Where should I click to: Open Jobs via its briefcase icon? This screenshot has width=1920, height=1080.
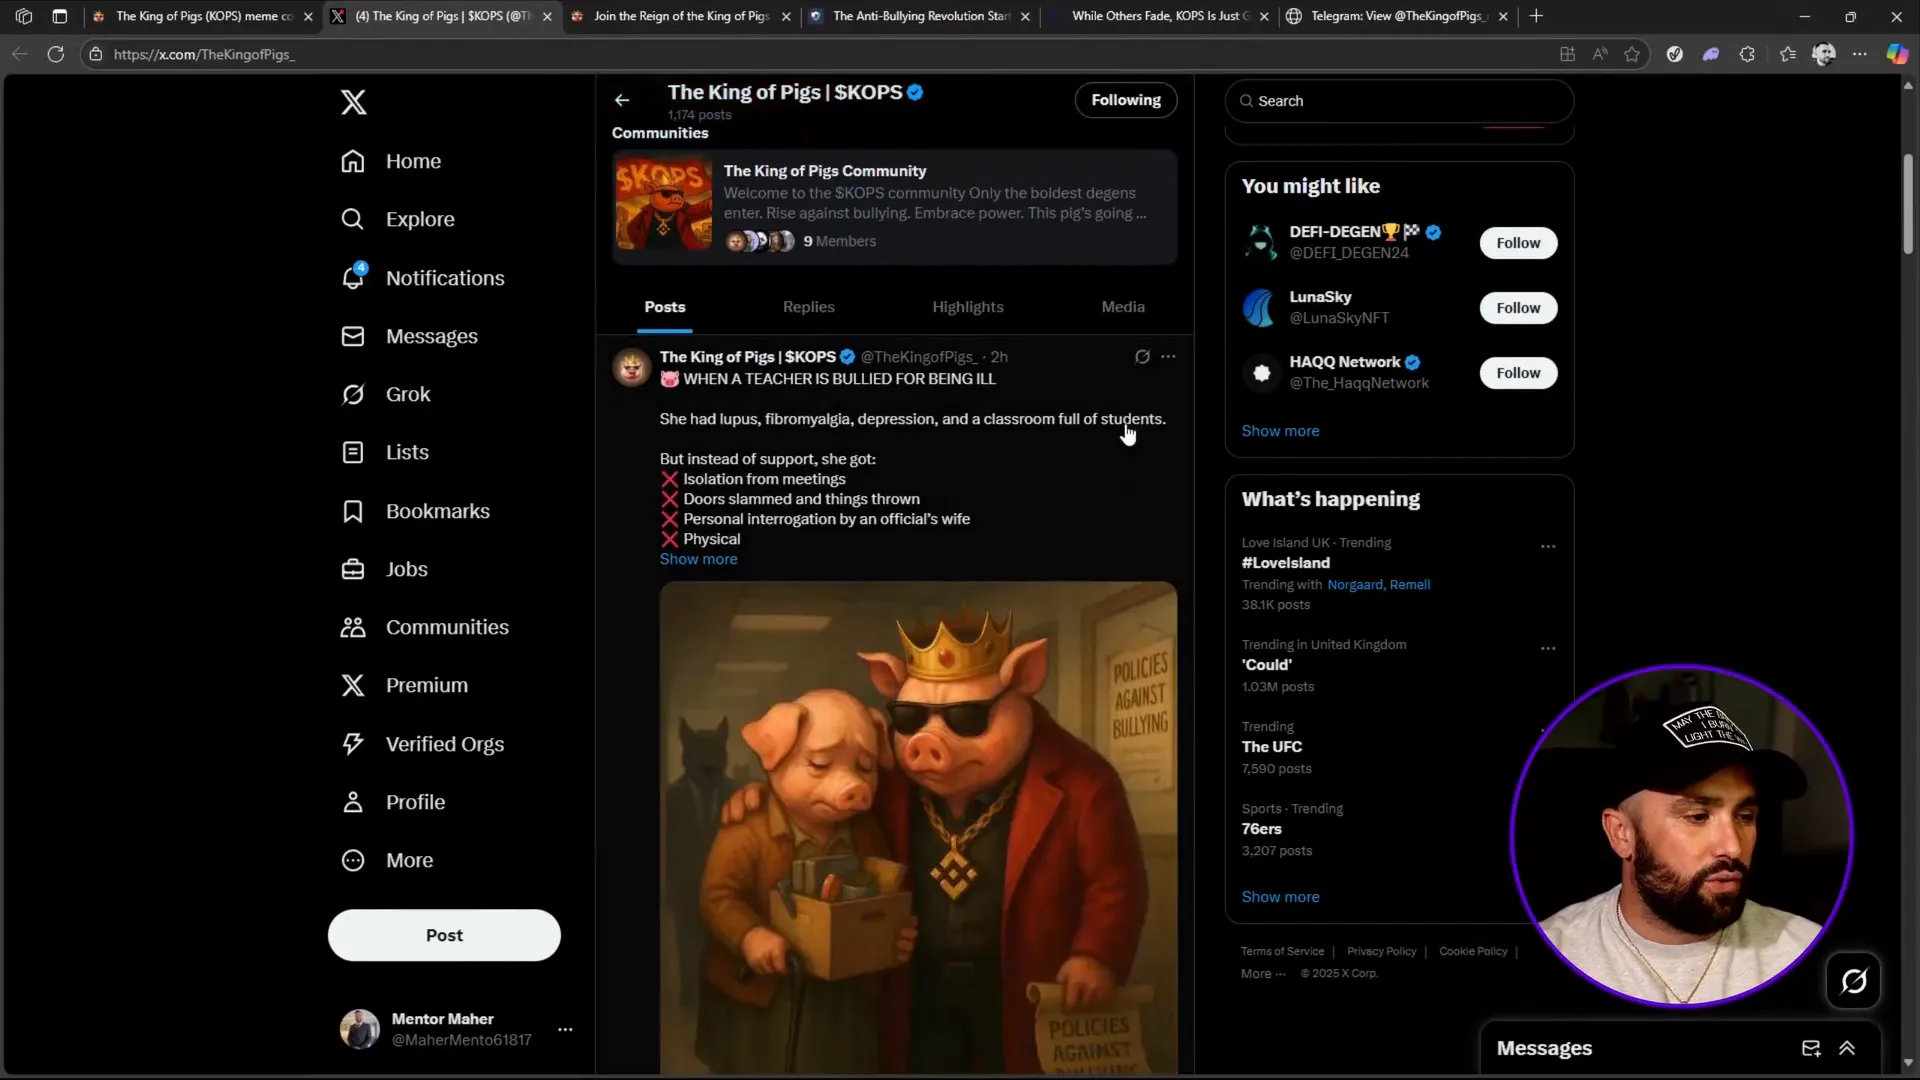click(353, 569)
